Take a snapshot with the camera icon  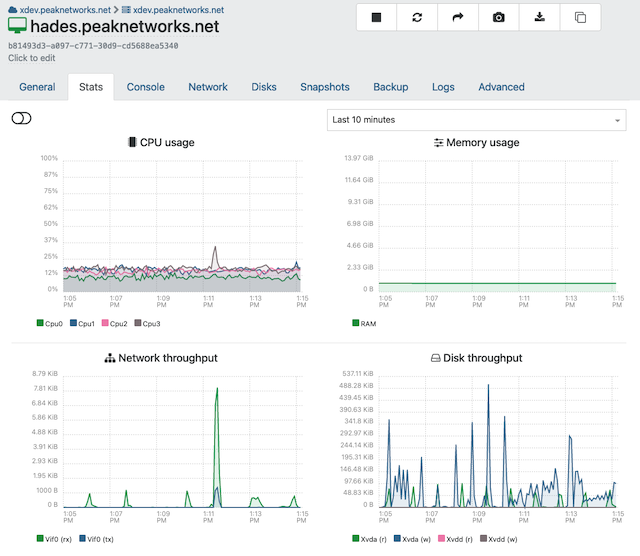point(499,17)
